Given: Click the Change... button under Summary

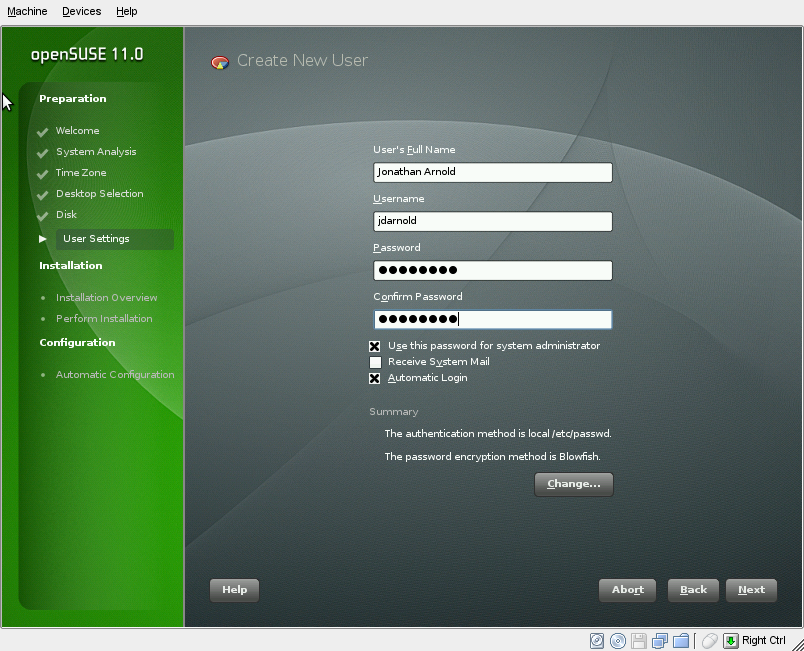Looking at the screenshot, I should [x=573, y=484].
